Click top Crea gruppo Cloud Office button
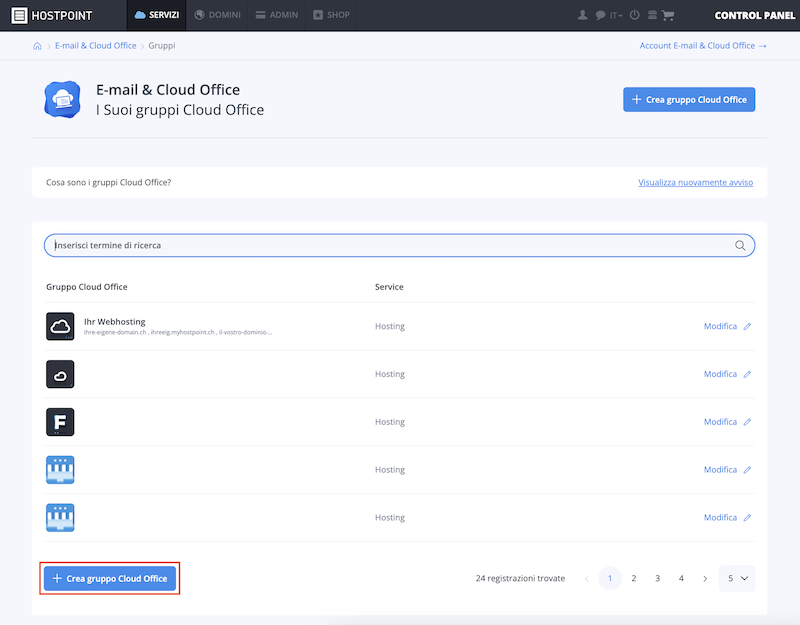The width and height of the screenshot is (800, 625). pyautogui.click(x=689, y=99)
